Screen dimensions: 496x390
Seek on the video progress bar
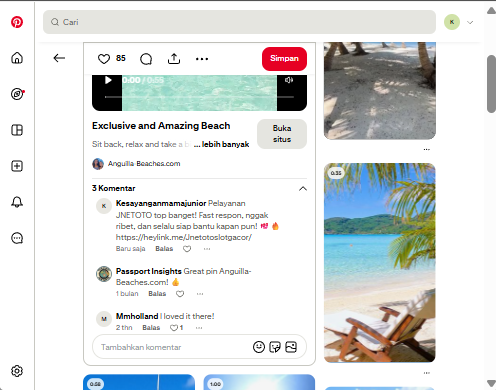pos(199,97)
